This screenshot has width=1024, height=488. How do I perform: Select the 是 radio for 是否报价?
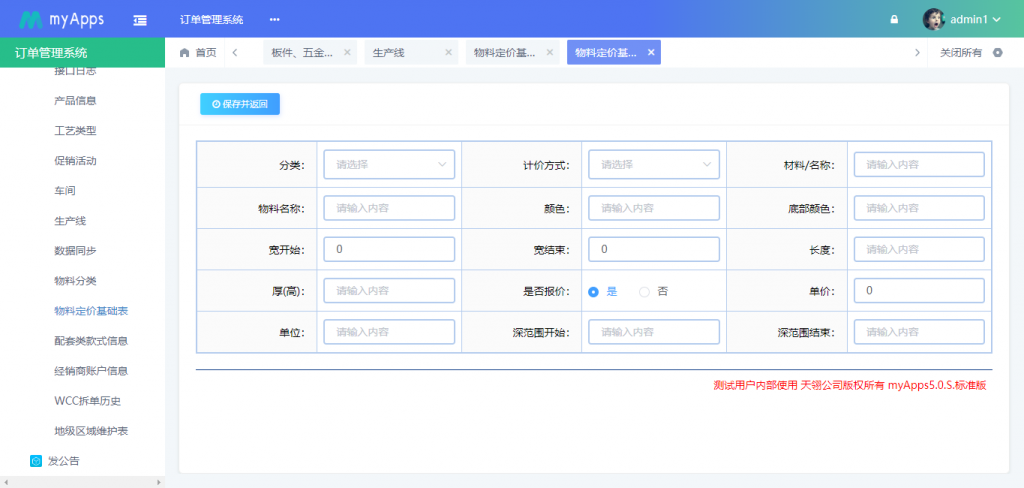(593, 291)
